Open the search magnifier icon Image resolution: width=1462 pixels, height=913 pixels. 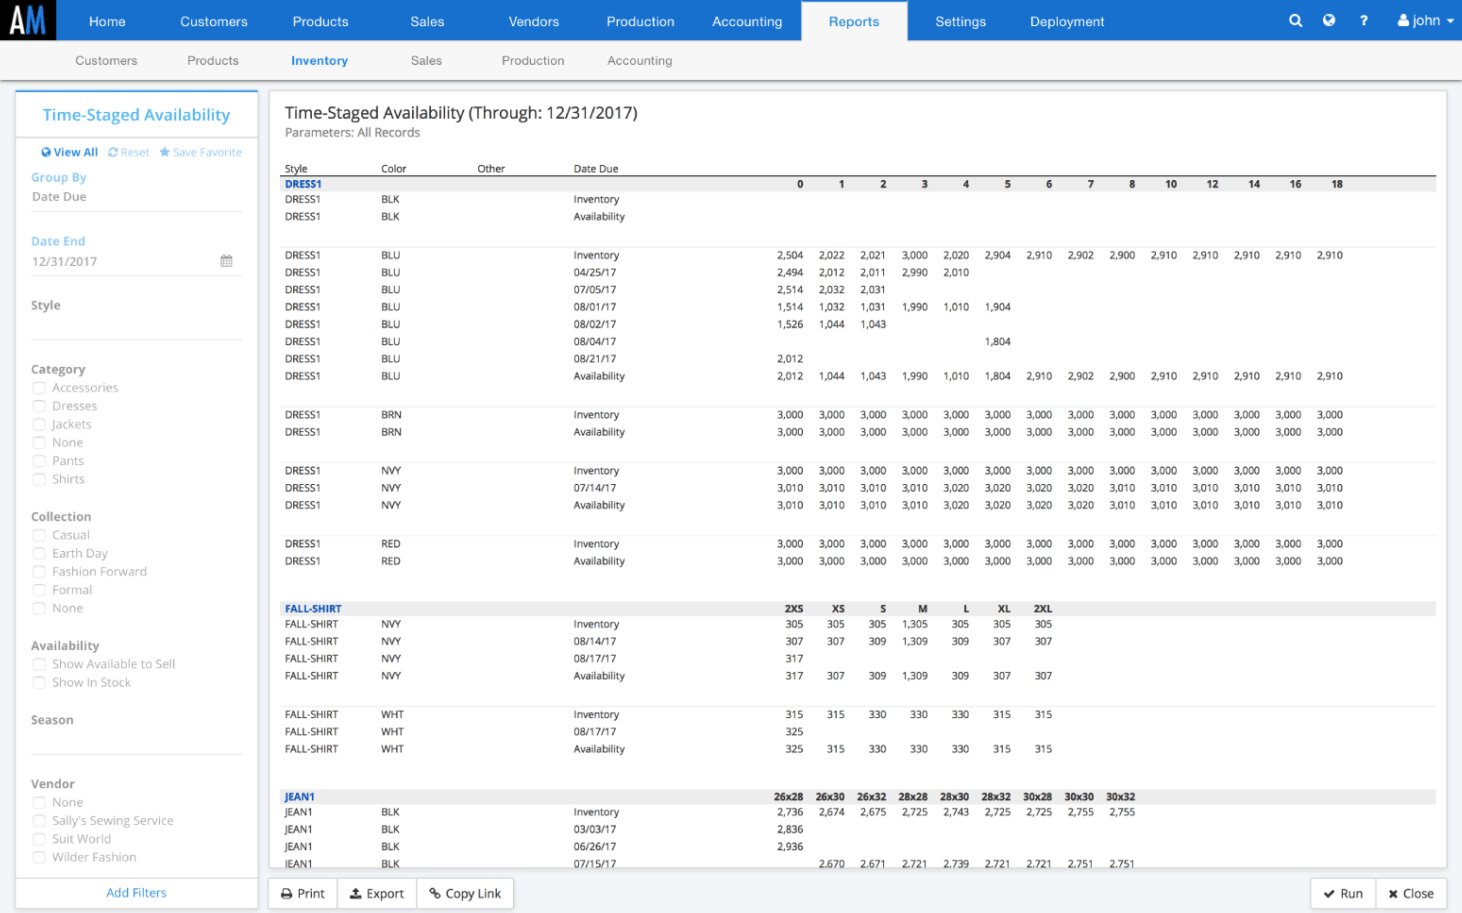(1295, 21)
